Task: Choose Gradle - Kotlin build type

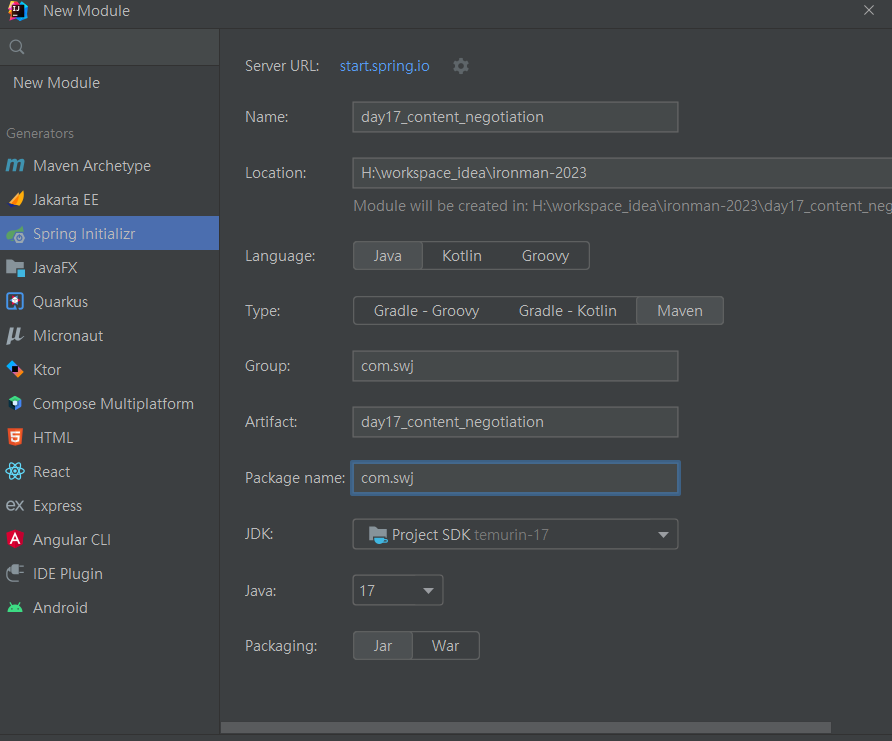Action: [x=567, y=311]
